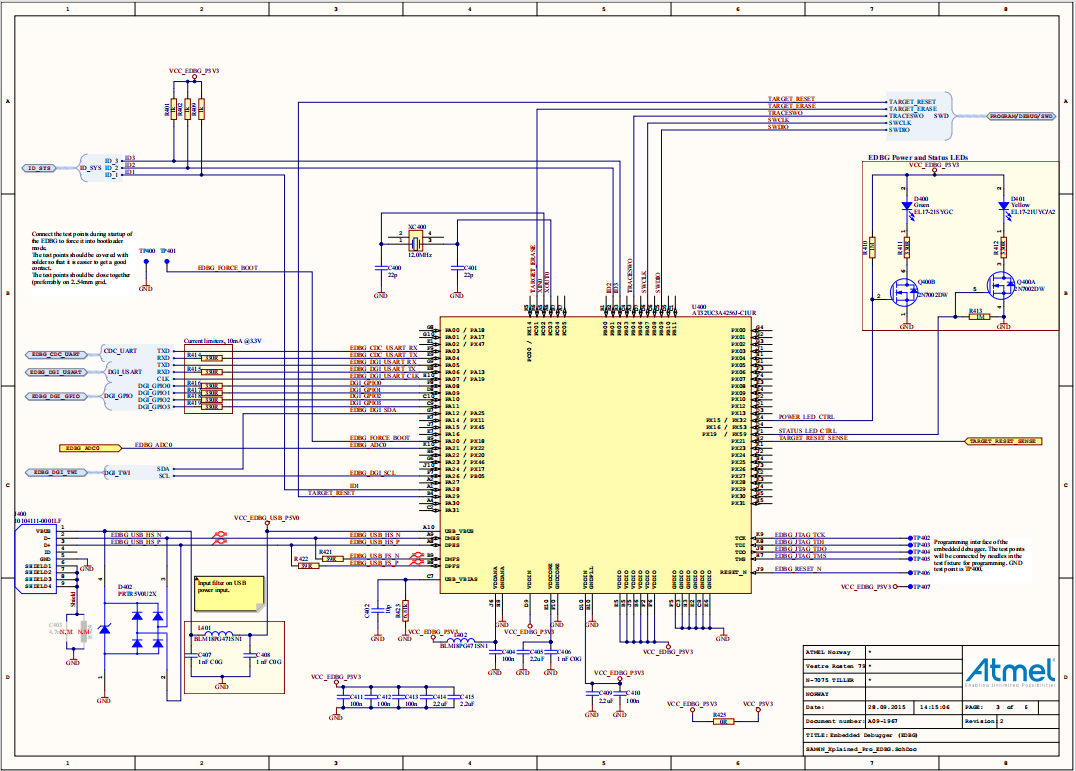Click the PROGRAM/DEBUG/SWD port label
Image resolution: width=1076 pixels, height=771 pixels.
tap(1021, 116)
